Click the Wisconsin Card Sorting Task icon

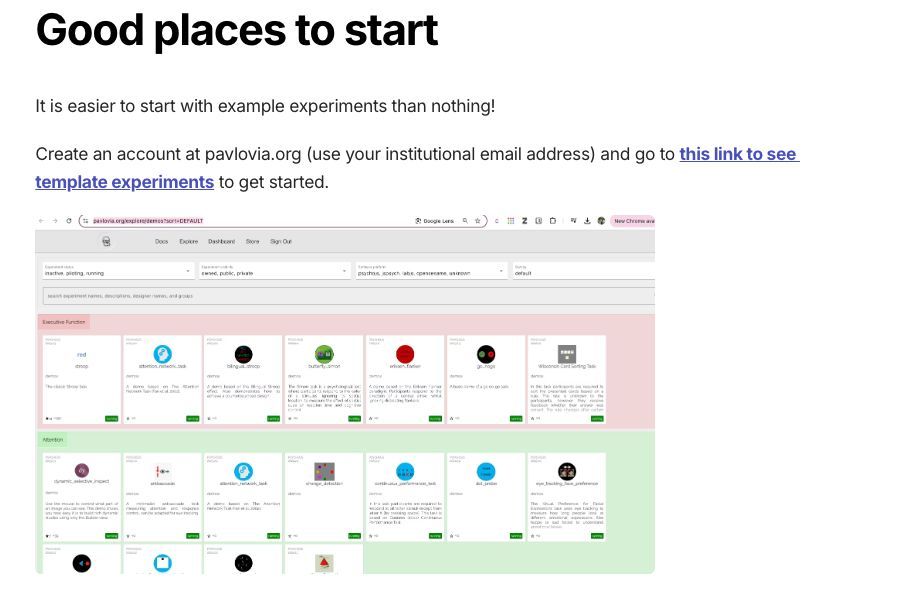coord(567,354)
